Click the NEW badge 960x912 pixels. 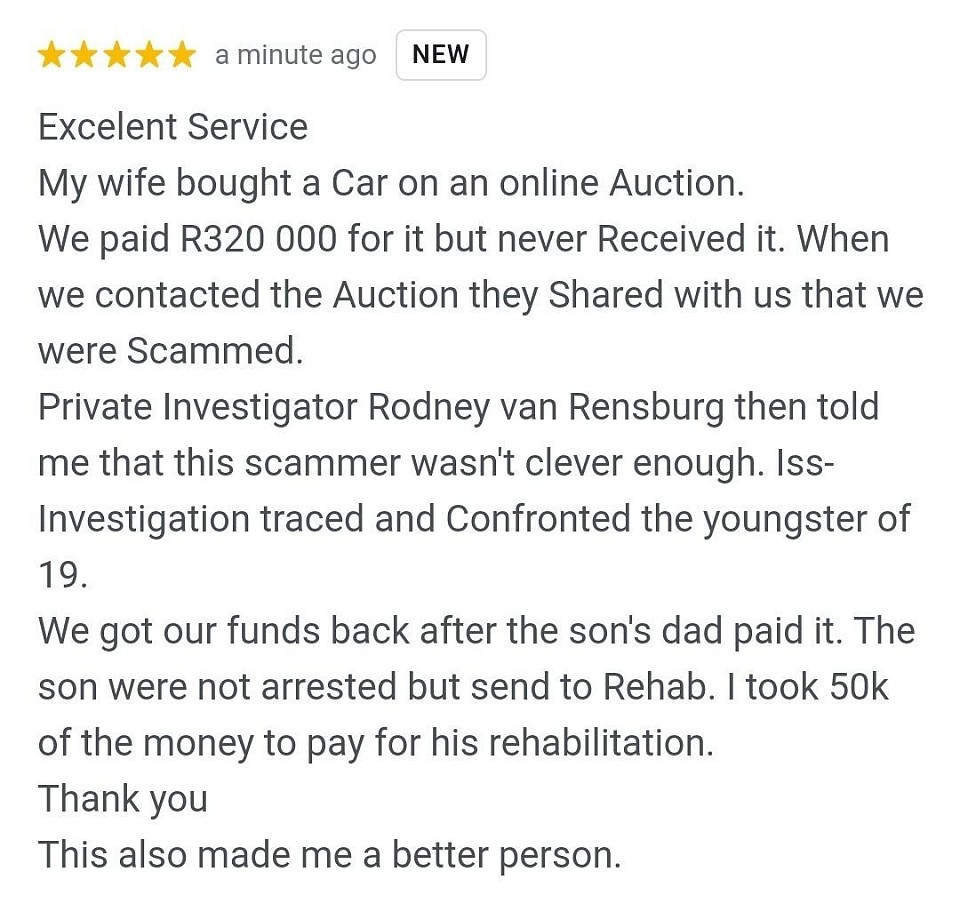(441, 55)
